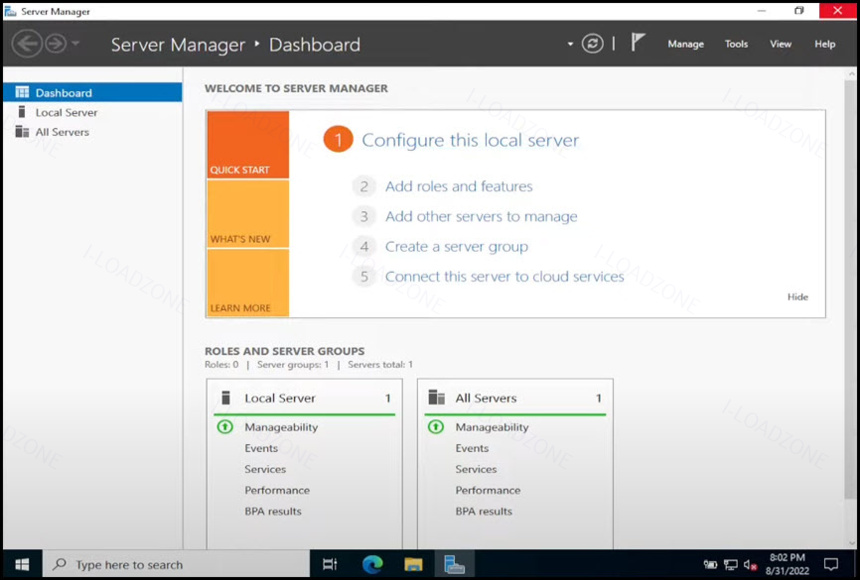Viewport: 860px width, 580px height.
Task: Open the Learn More tile
Action: coord(248,283)
